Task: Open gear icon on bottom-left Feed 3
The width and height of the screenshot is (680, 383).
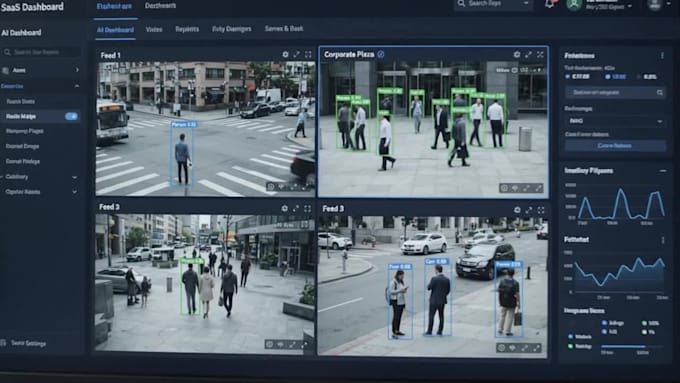Action: click(x=284, y=208)
